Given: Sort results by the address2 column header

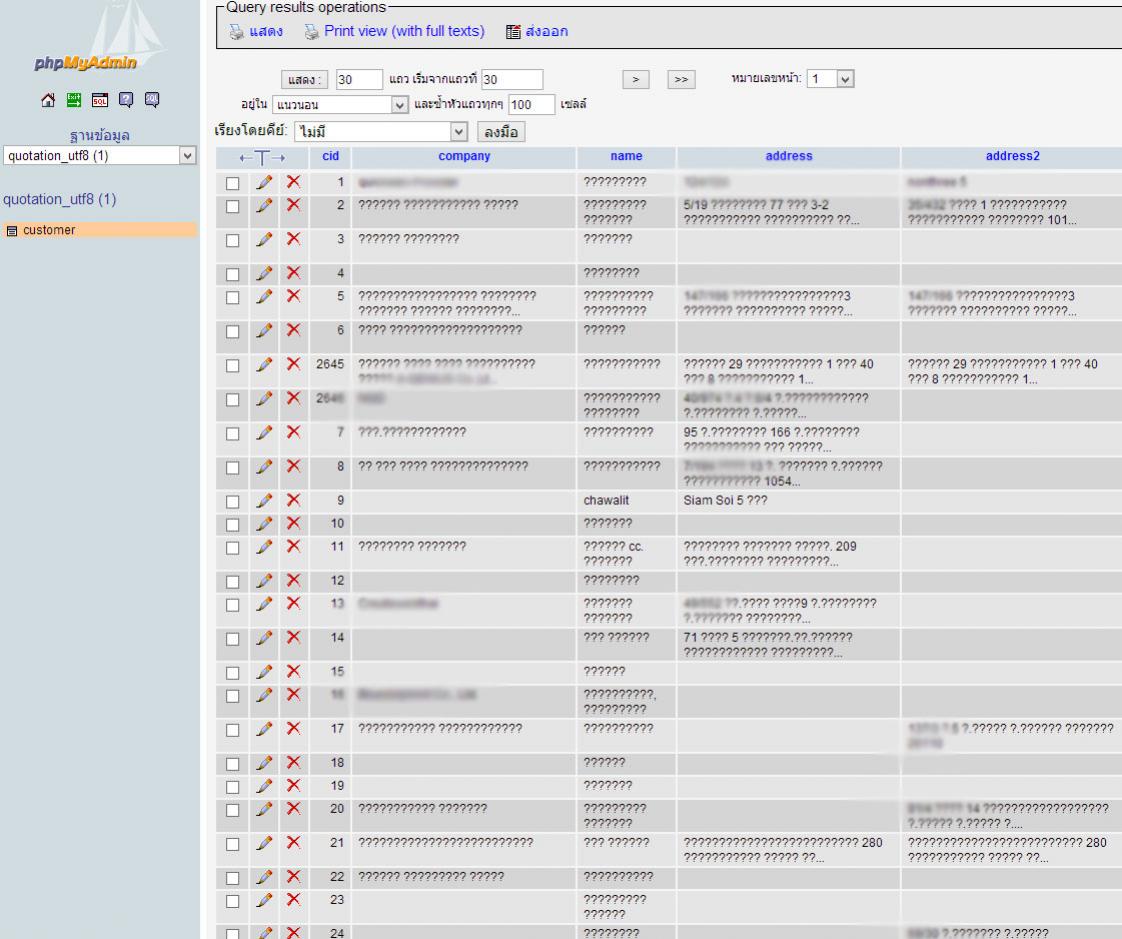Looking at the screenshot, I should (x=1013, y=156).
